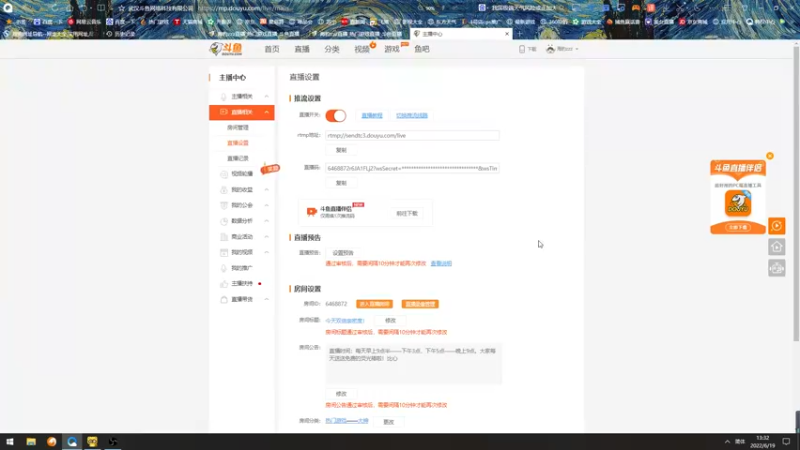Viewport: 800px width, 450px height.
Task: Expand the 我的公会 section chevron
Action: tap(266, 205)
